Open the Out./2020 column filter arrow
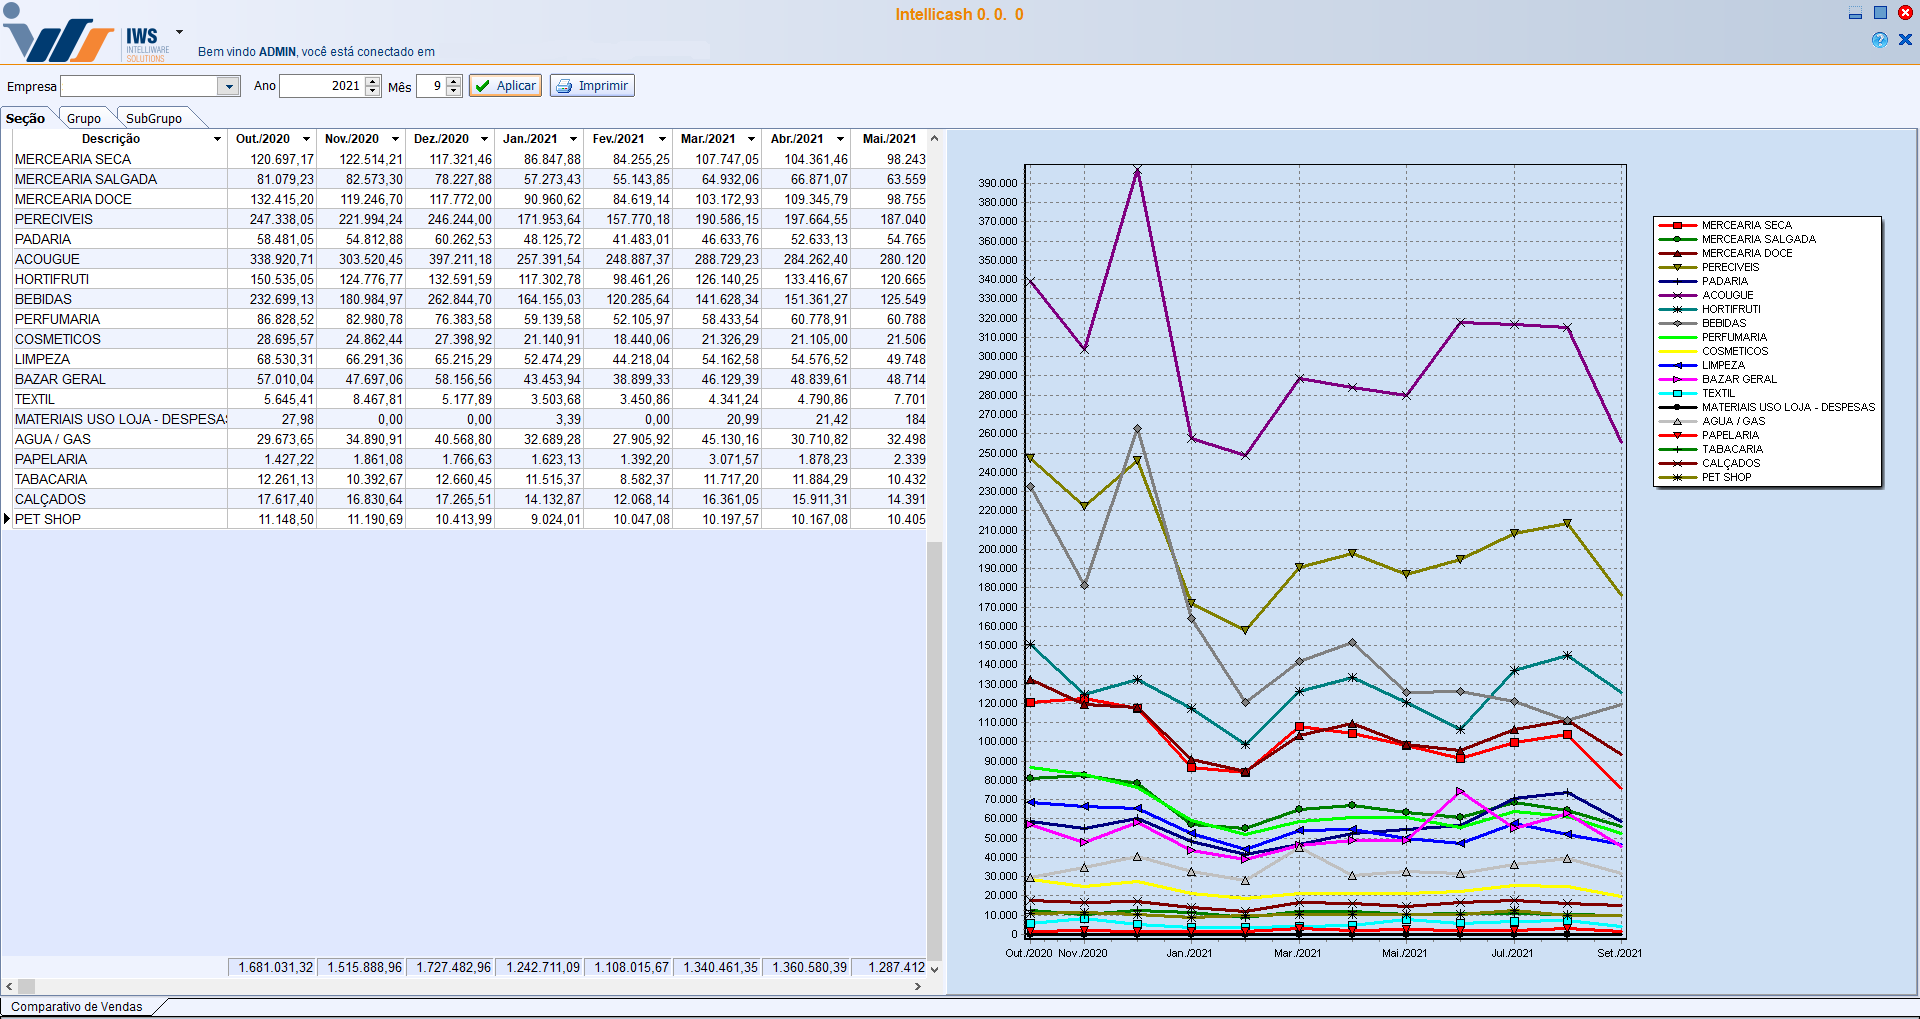 pyautogui.click(x=306, y=139)
